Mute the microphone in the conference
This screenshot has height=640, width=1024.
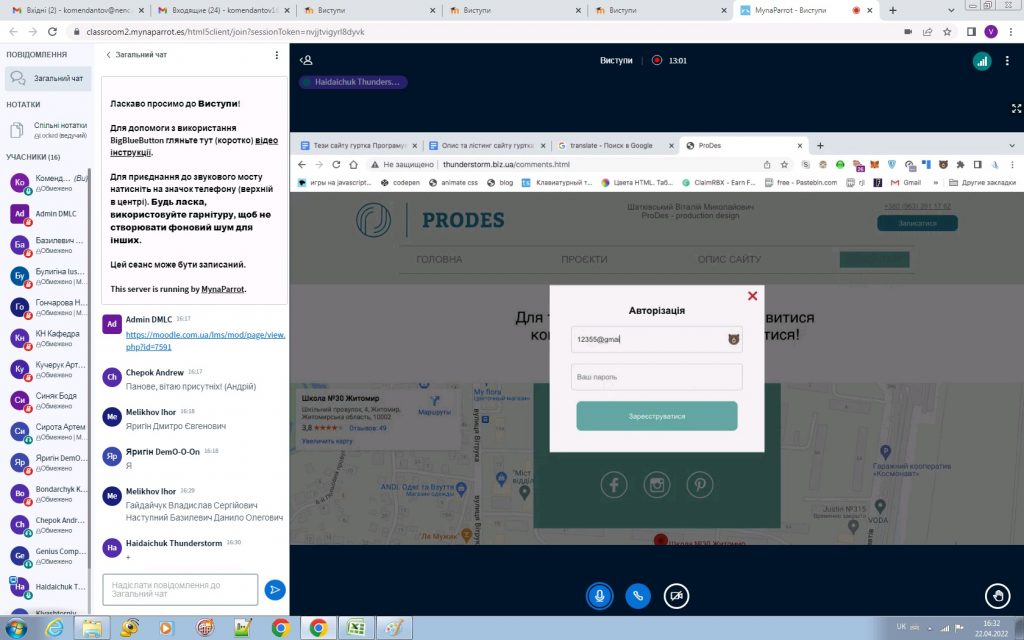[x=600, y=595]
